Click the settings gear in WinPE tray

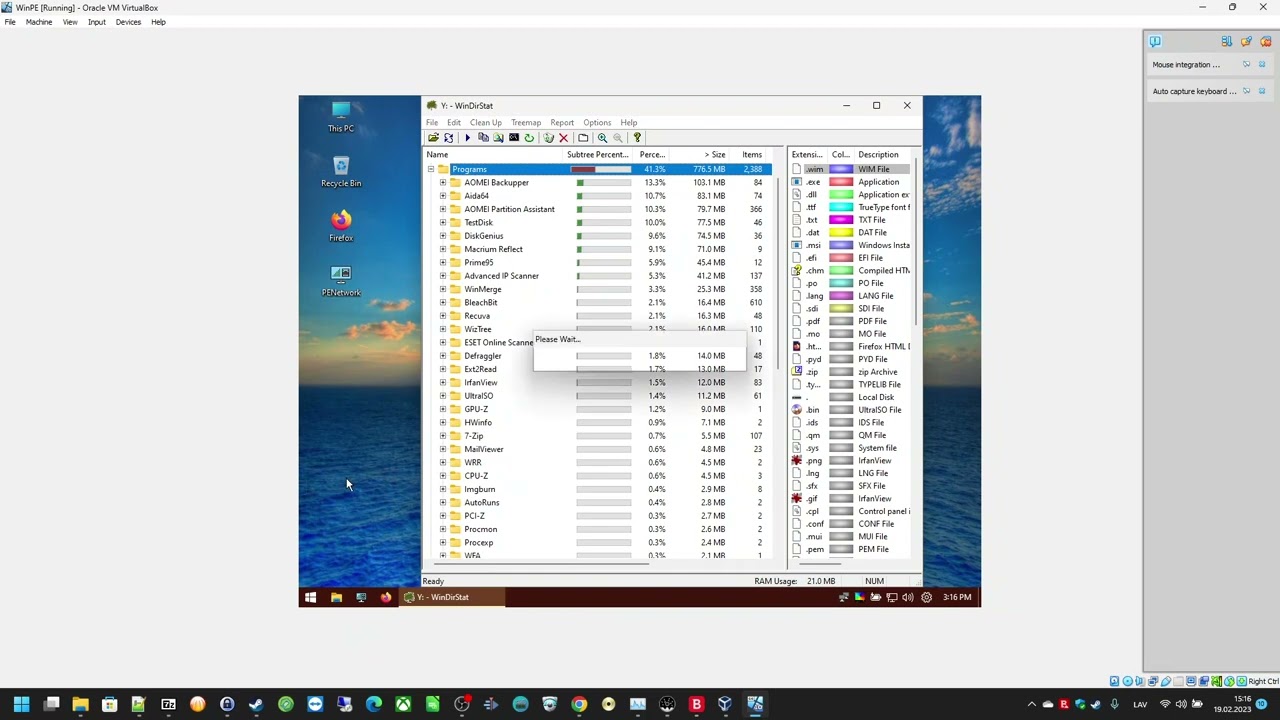point(926,597)
